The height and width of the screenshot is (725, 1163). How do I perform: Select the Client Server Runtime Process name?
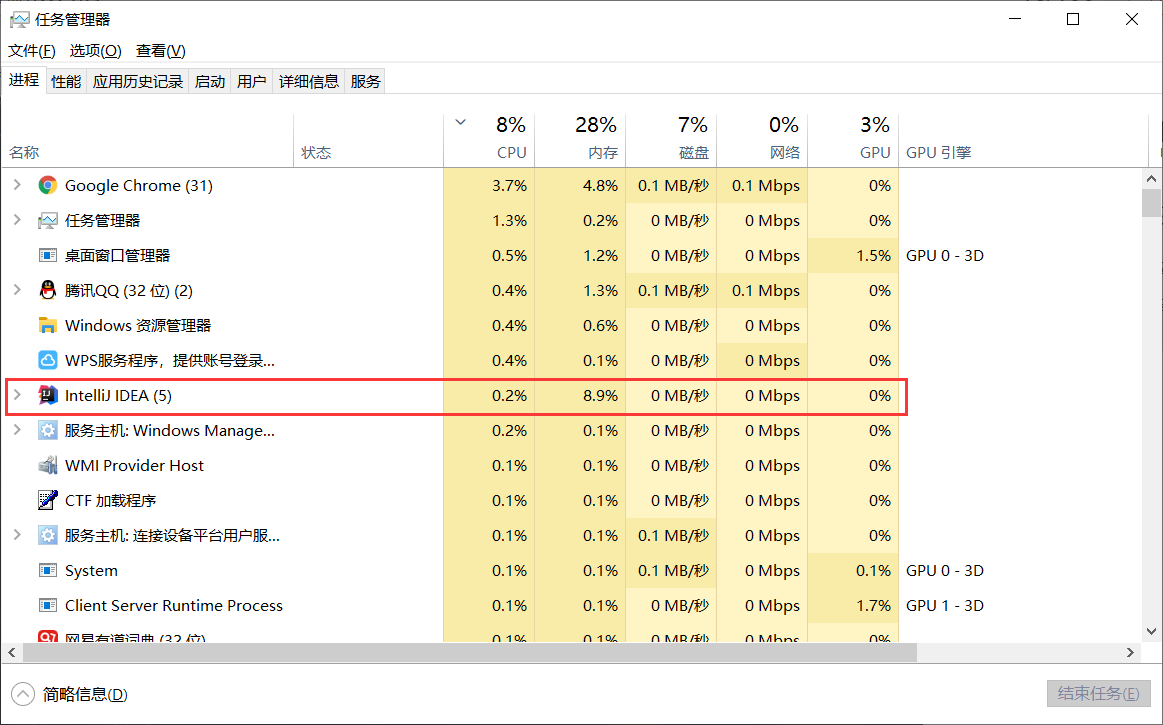tap(174, 606)
